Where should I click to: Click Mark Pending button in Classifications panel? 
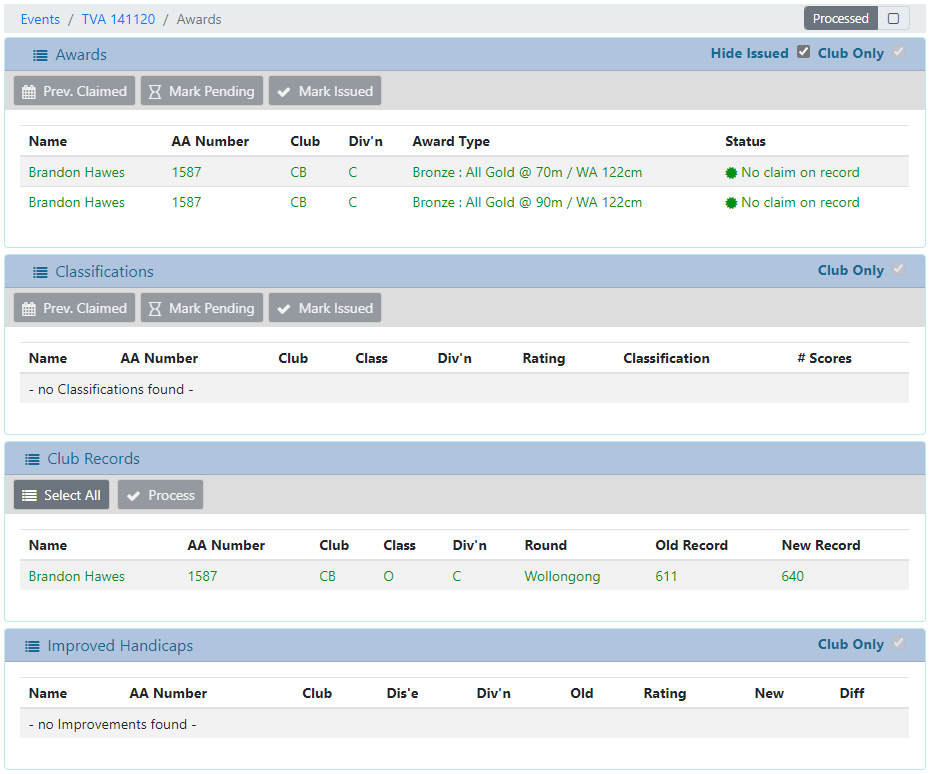[201, 308]
